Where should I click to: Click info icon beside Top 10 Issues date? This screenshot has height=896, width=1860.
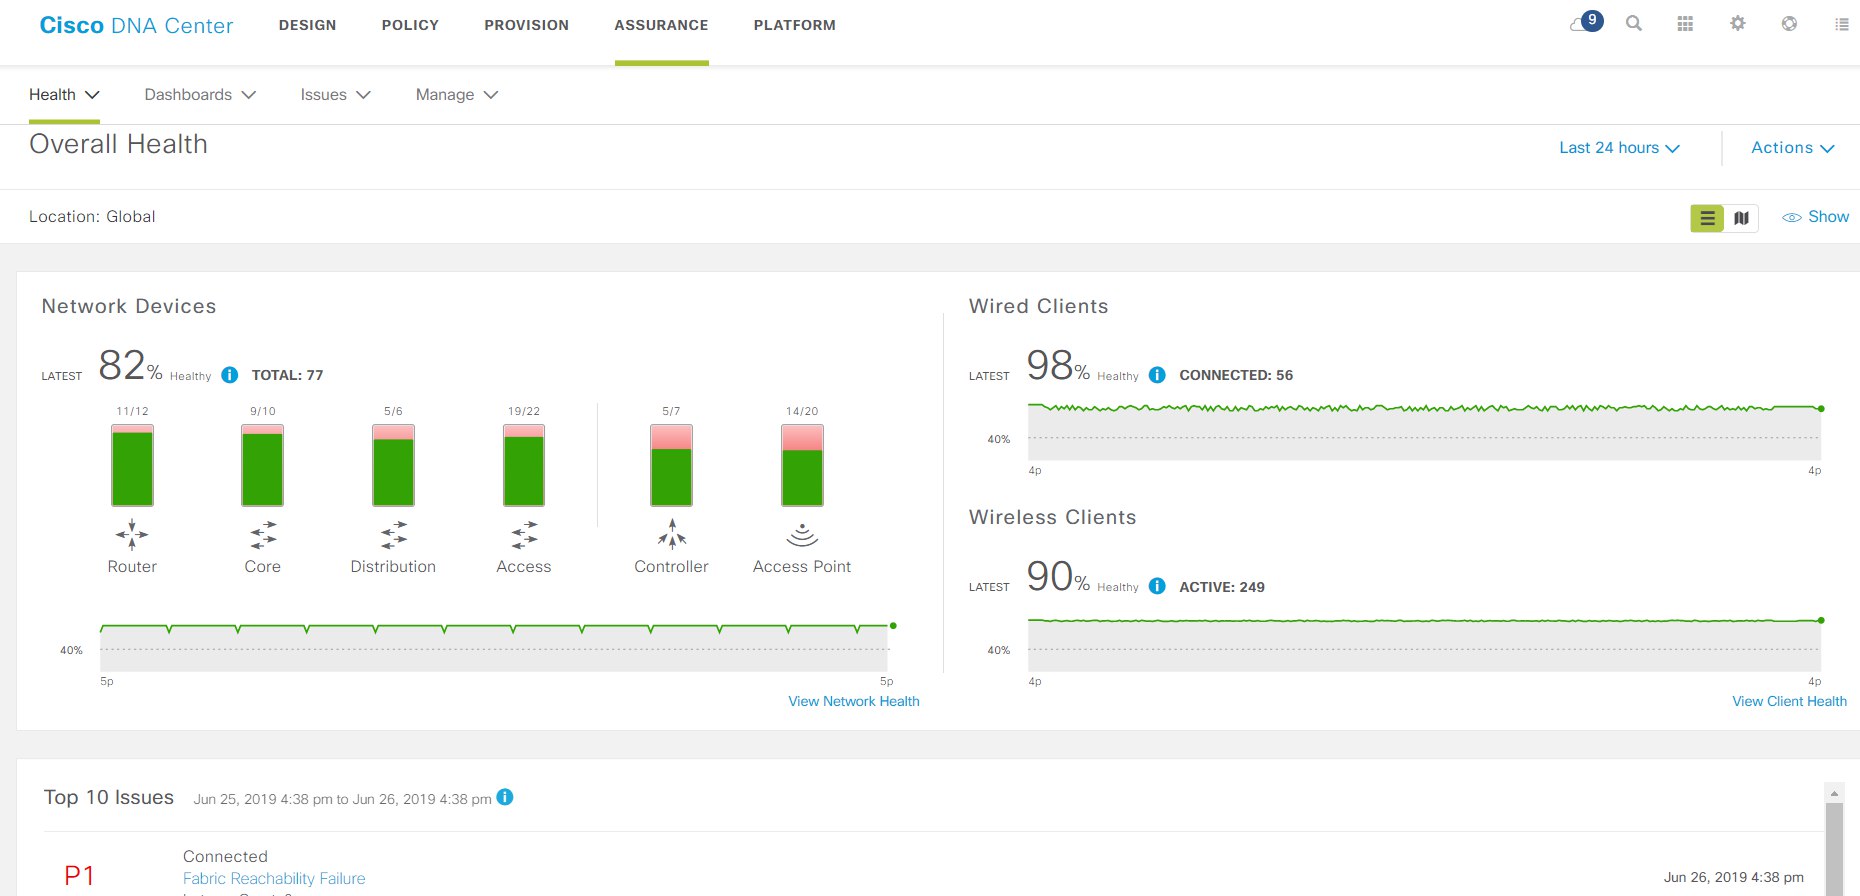click(505, 797)
